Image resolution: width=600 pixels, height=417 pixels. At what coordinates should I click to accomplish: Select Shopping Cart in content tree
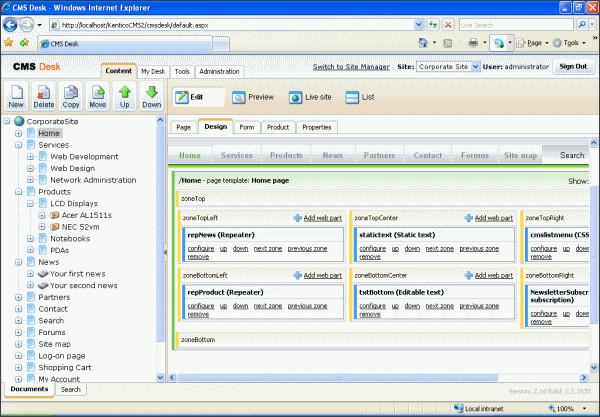(x=65, y=368)
